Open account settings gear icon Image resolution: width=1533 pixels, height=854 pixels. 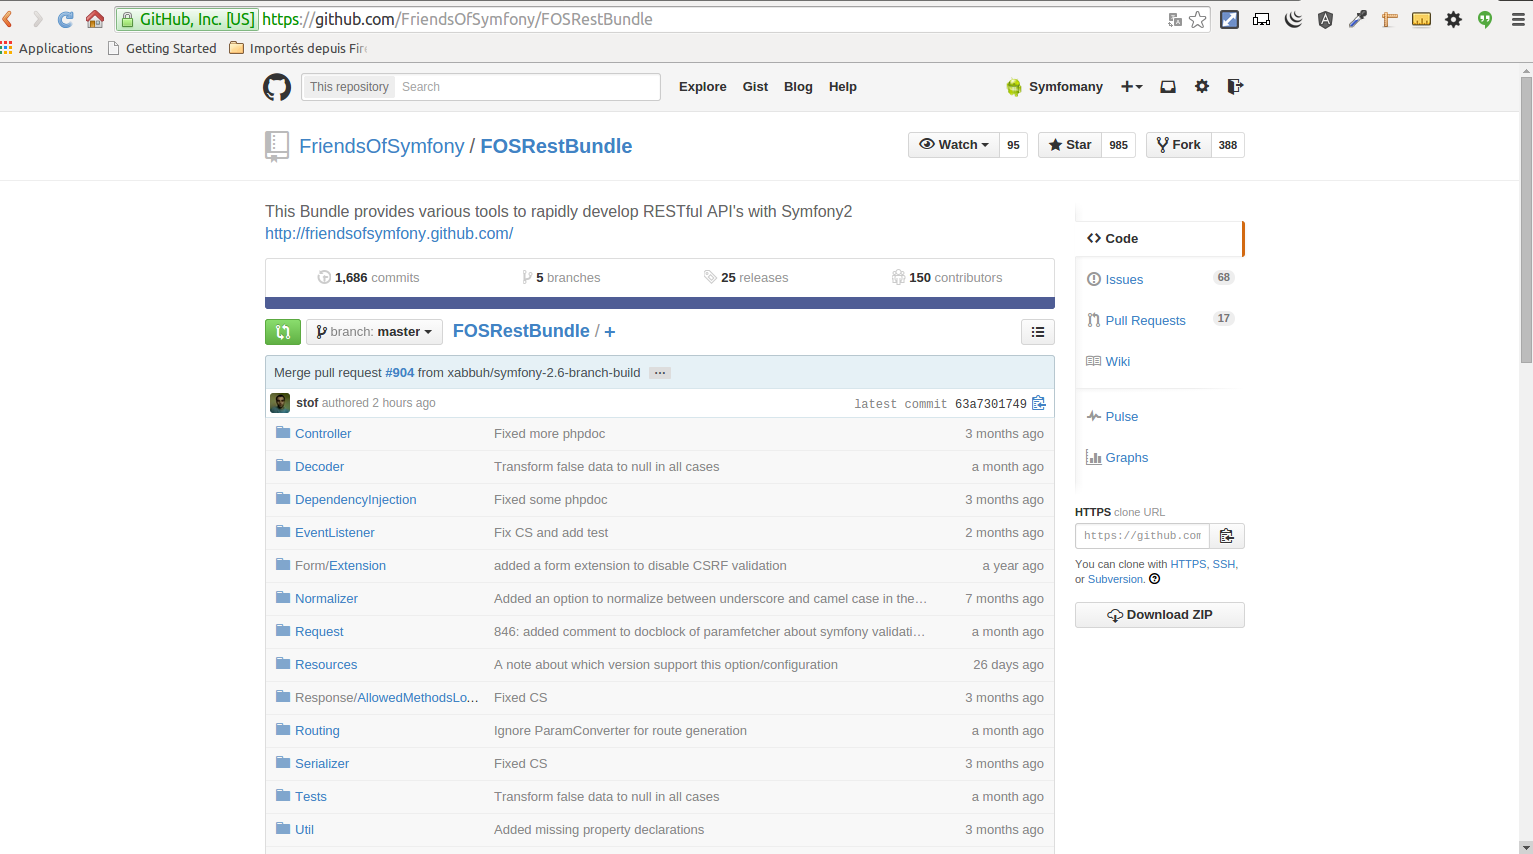click(1202, 87)
